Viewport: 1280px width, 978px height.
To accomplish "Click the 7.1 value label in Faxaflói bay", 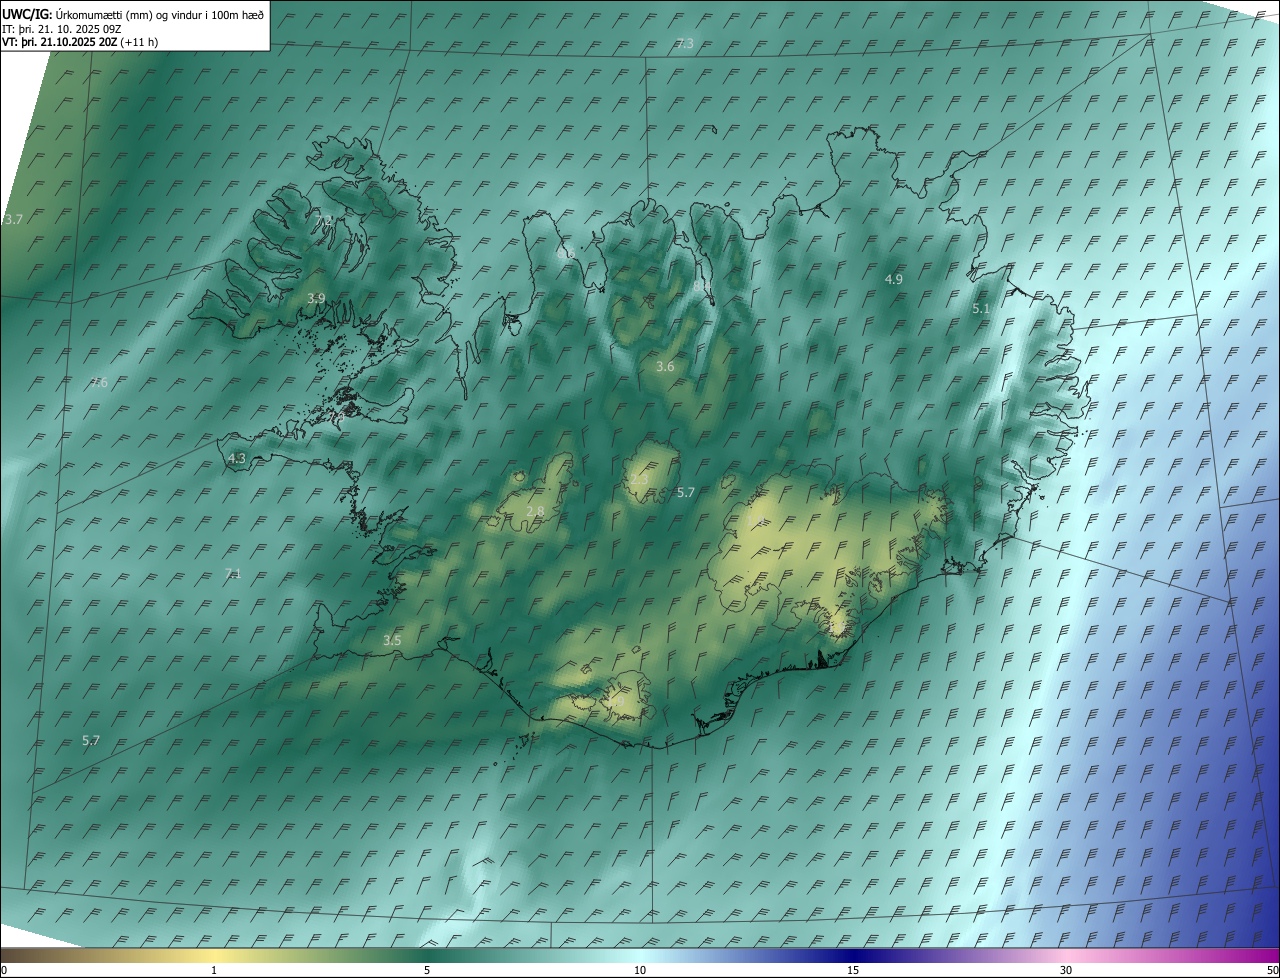I will [233, 573].
